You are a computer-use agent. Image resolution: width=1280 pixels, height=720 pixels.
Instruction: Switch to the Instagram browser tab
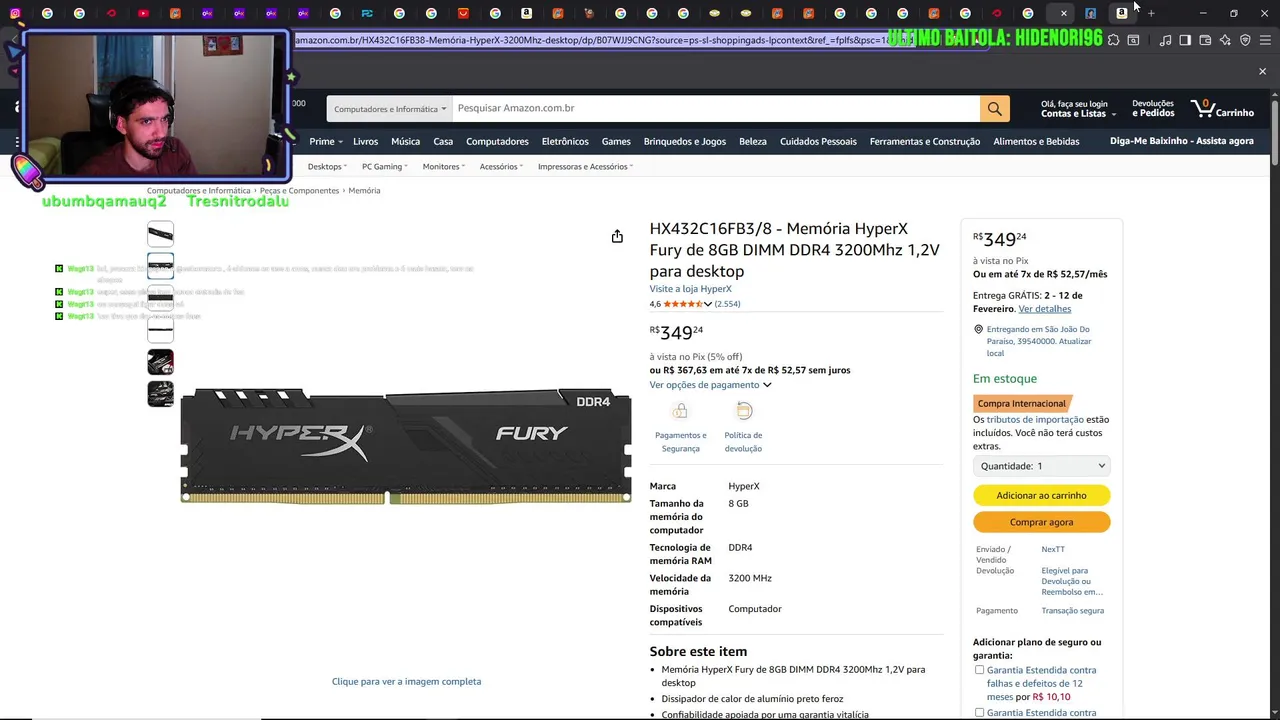(x=15, y=13)
